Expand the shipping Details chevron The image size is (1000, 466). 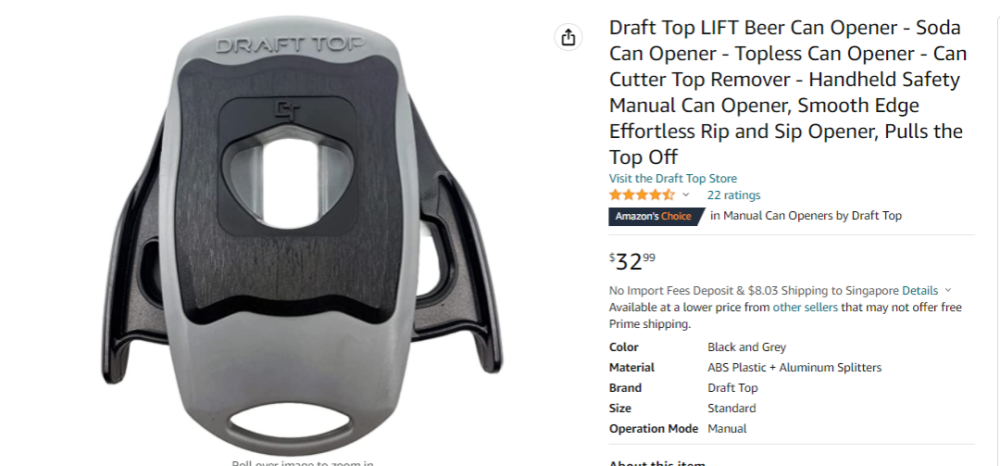pyautogui.click(x=948, y=291)
